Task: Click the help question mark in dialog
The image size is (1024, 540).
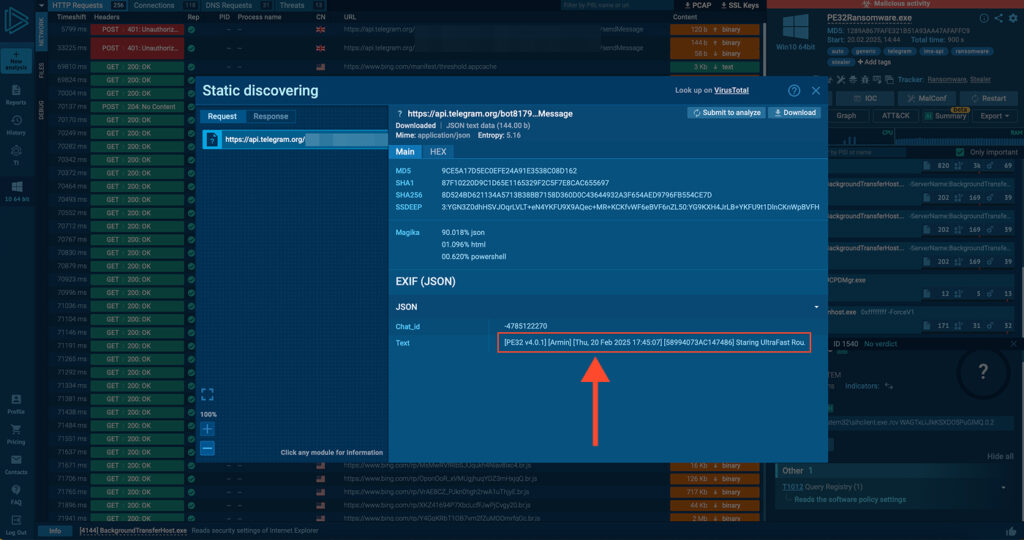Action: 794,91
